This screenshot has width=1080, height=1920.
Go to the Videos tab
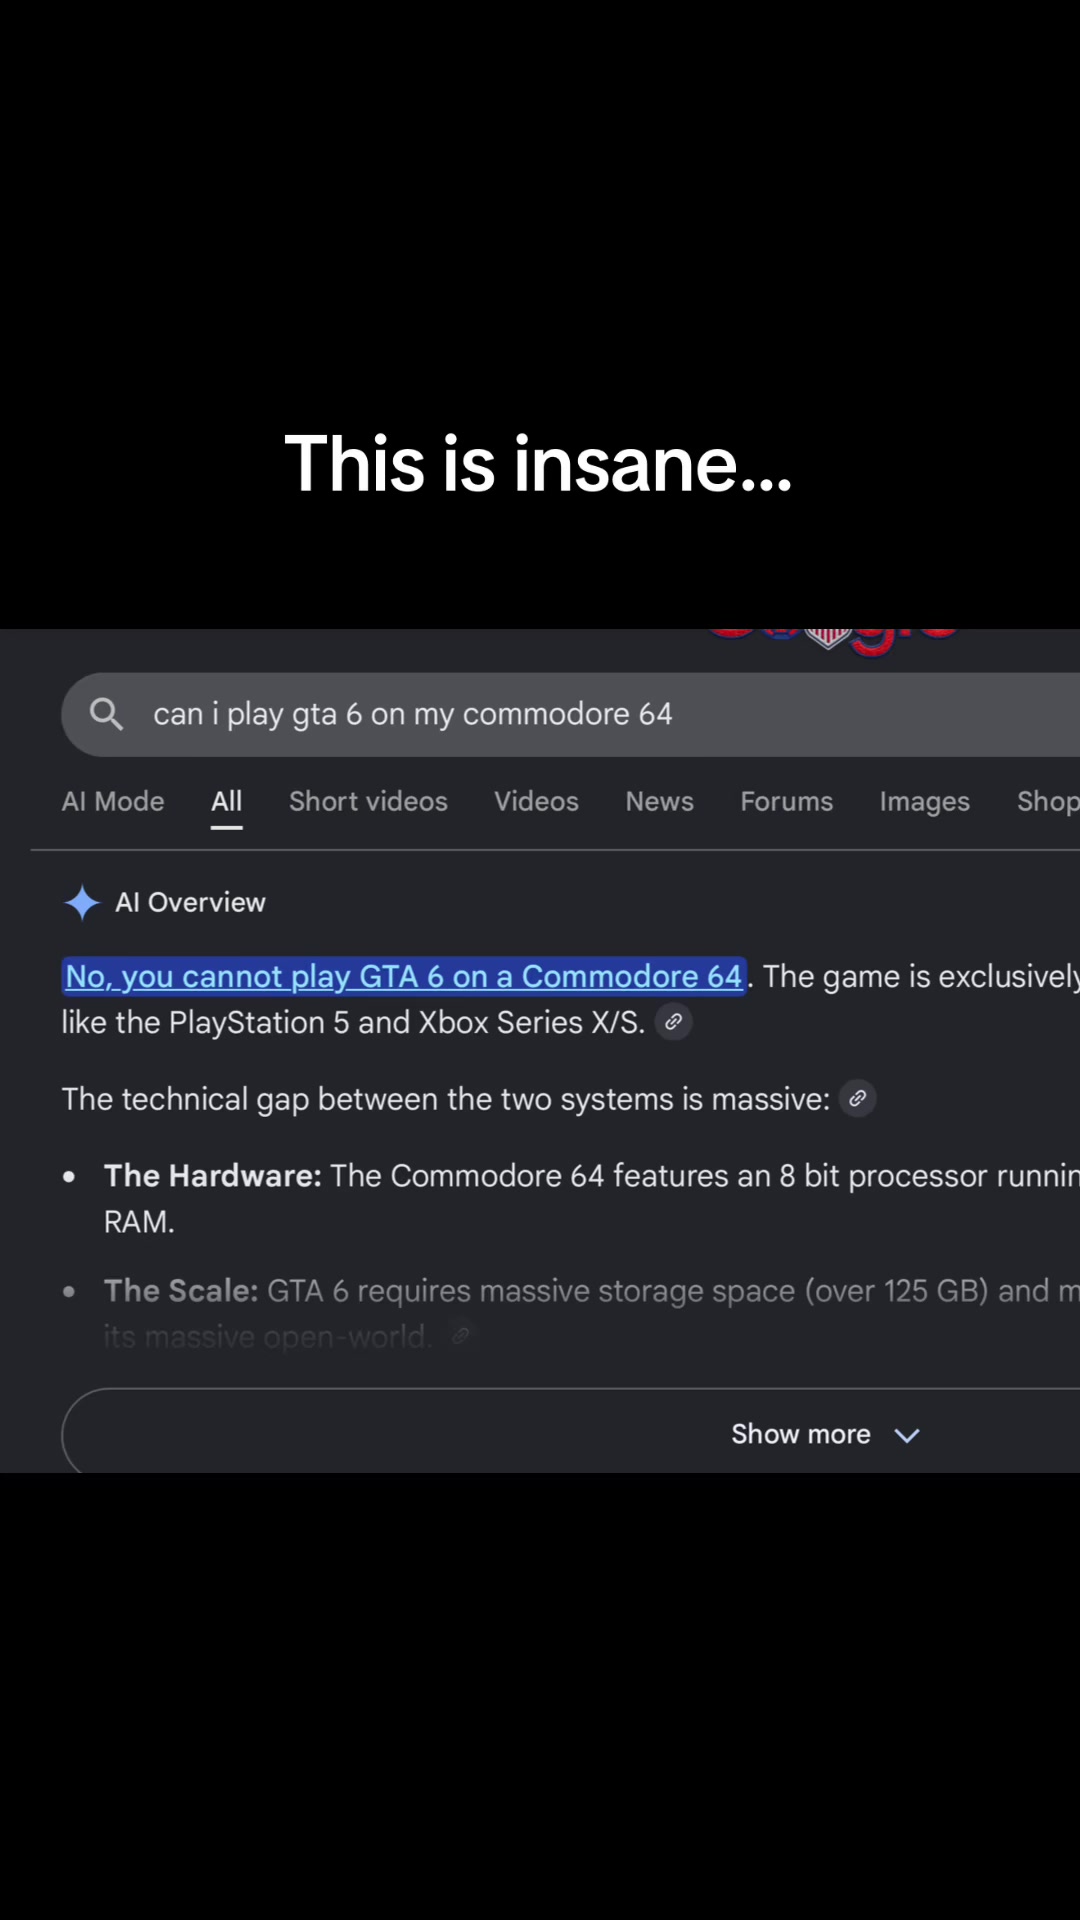pos(536,801)
